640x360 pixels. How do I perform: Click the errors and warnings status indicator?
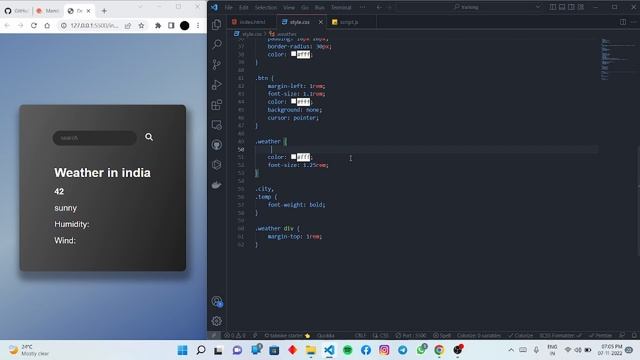235,336
